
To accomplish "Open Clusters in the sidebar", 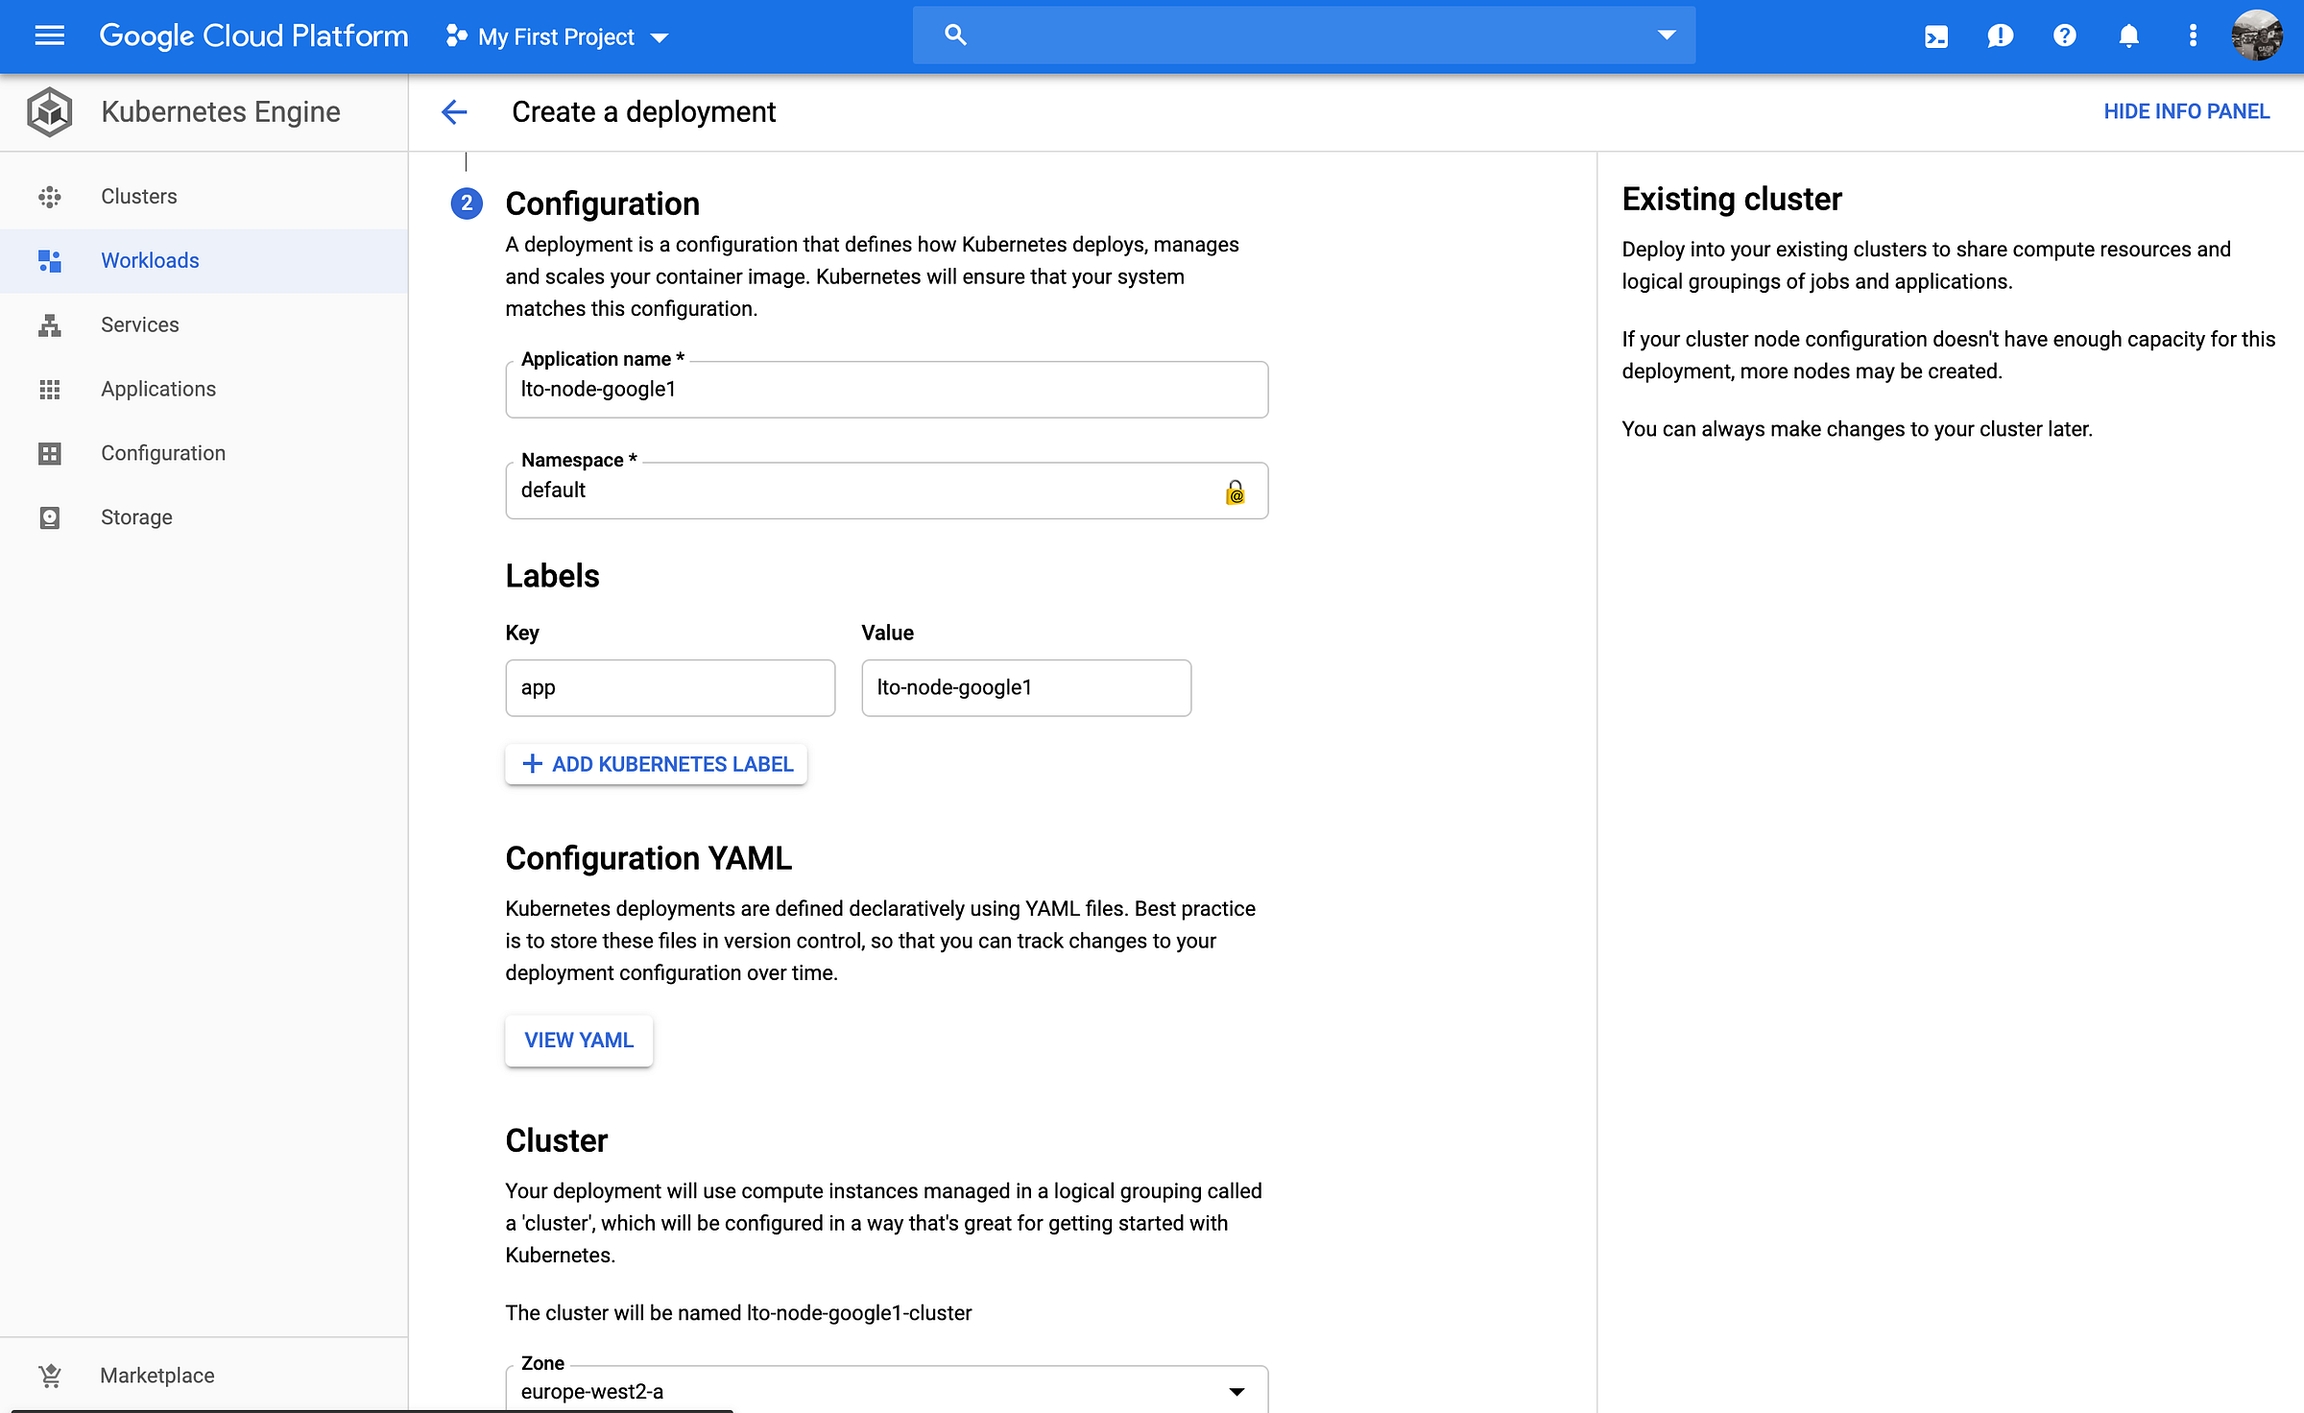I will click(204, 196).
